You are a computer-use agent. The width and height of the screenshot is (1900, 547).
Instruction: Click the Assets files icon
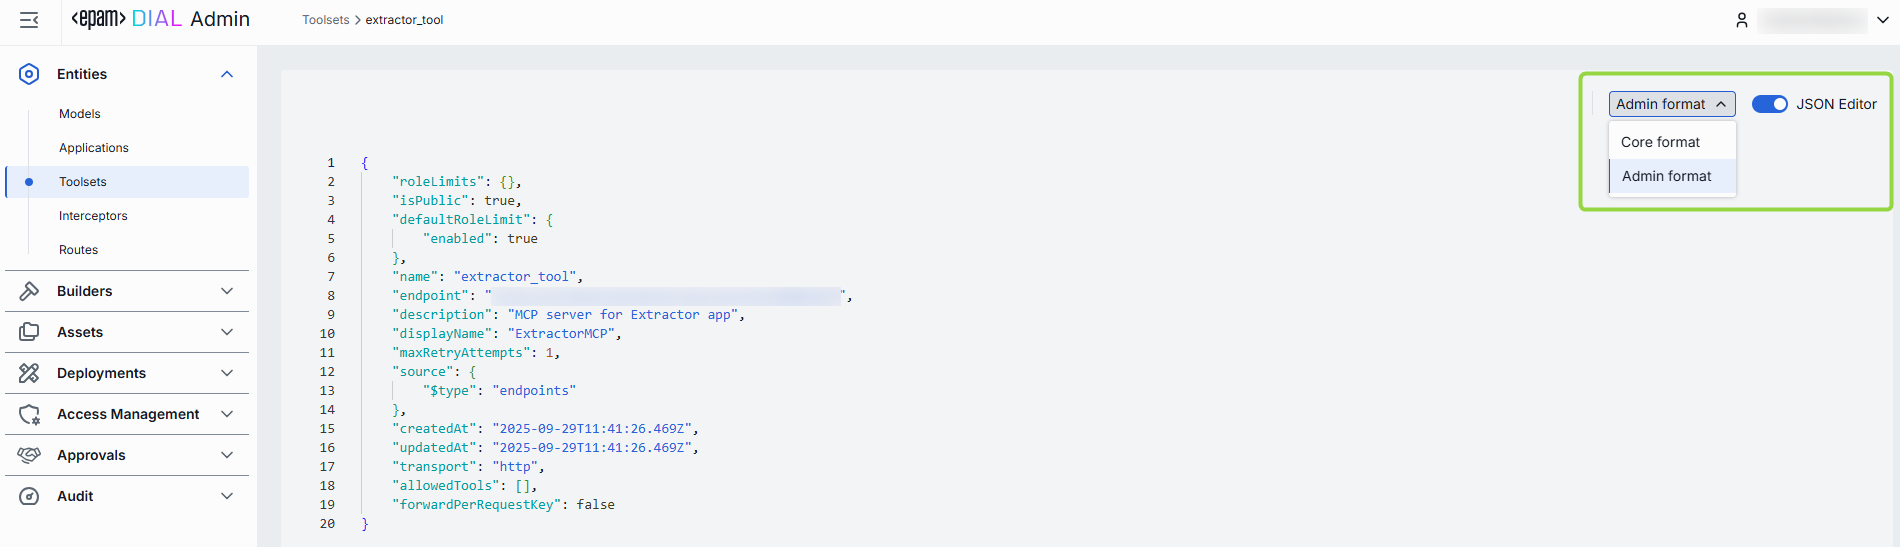29,332
